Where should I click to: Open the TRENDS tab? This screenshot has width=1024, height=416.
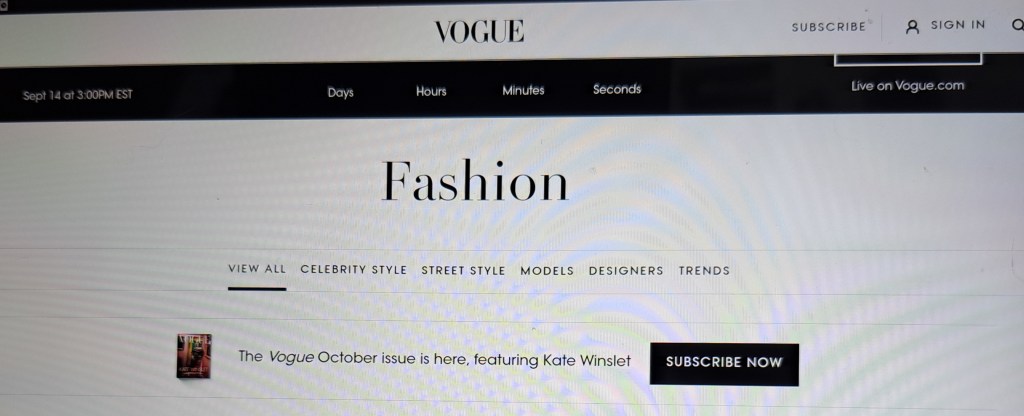704,270
